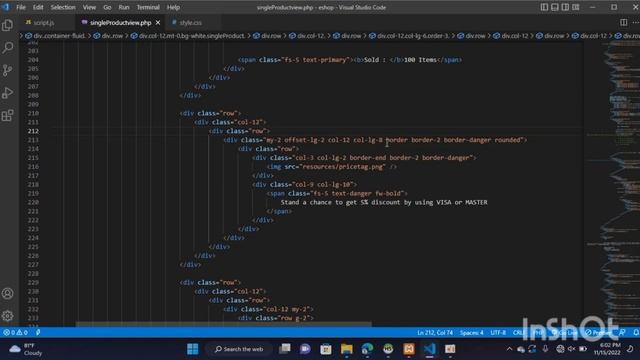Show hidden system tray icons
640x360 pixels.
(509, 349)
